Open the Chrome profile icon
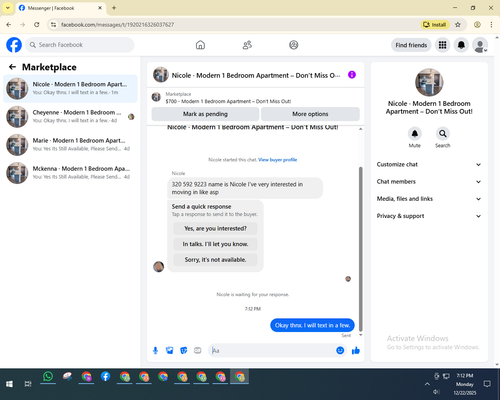Viewport: 500px width, 400px height. point(477,25)
